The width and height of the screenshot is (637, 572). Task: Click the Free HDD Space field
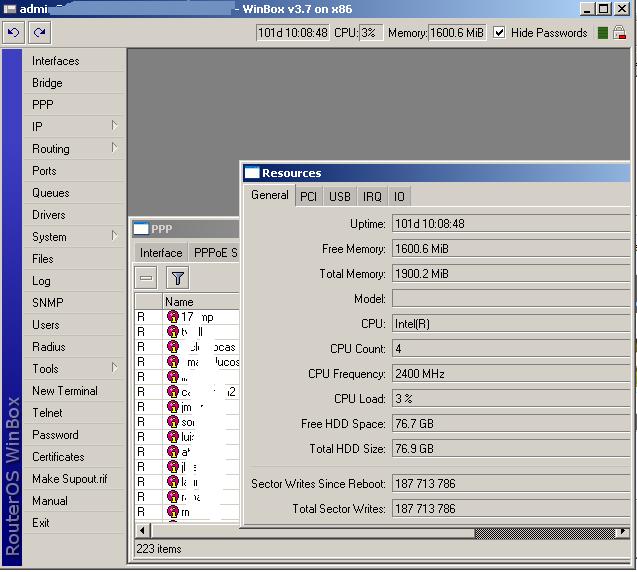[511, 424]
